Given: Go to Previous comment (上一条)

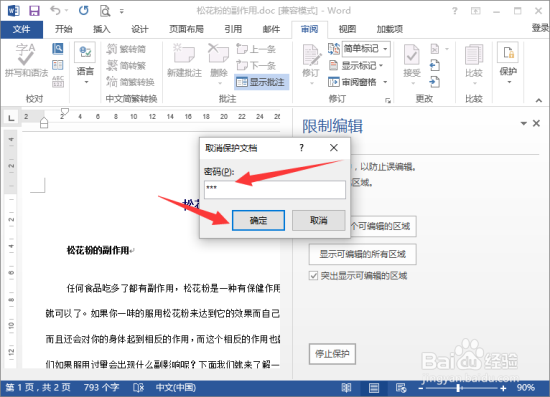Looking at the screenshot, I should click(256, 49).
